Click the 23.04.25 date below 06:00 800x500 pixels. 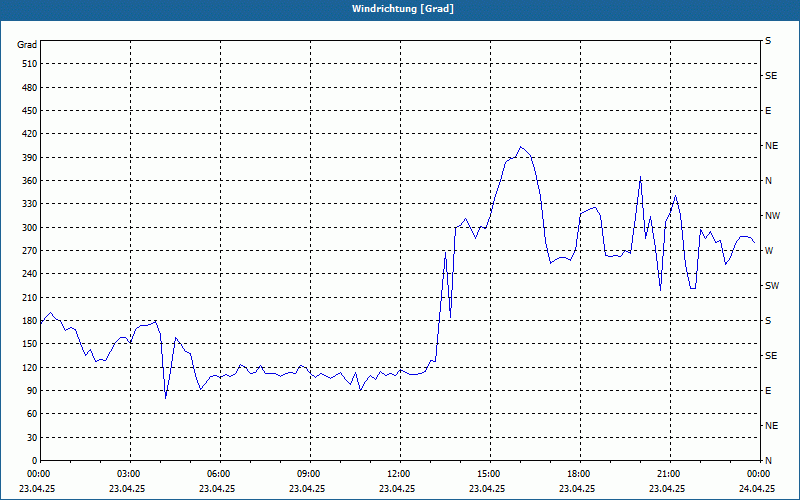coord(217,488)
